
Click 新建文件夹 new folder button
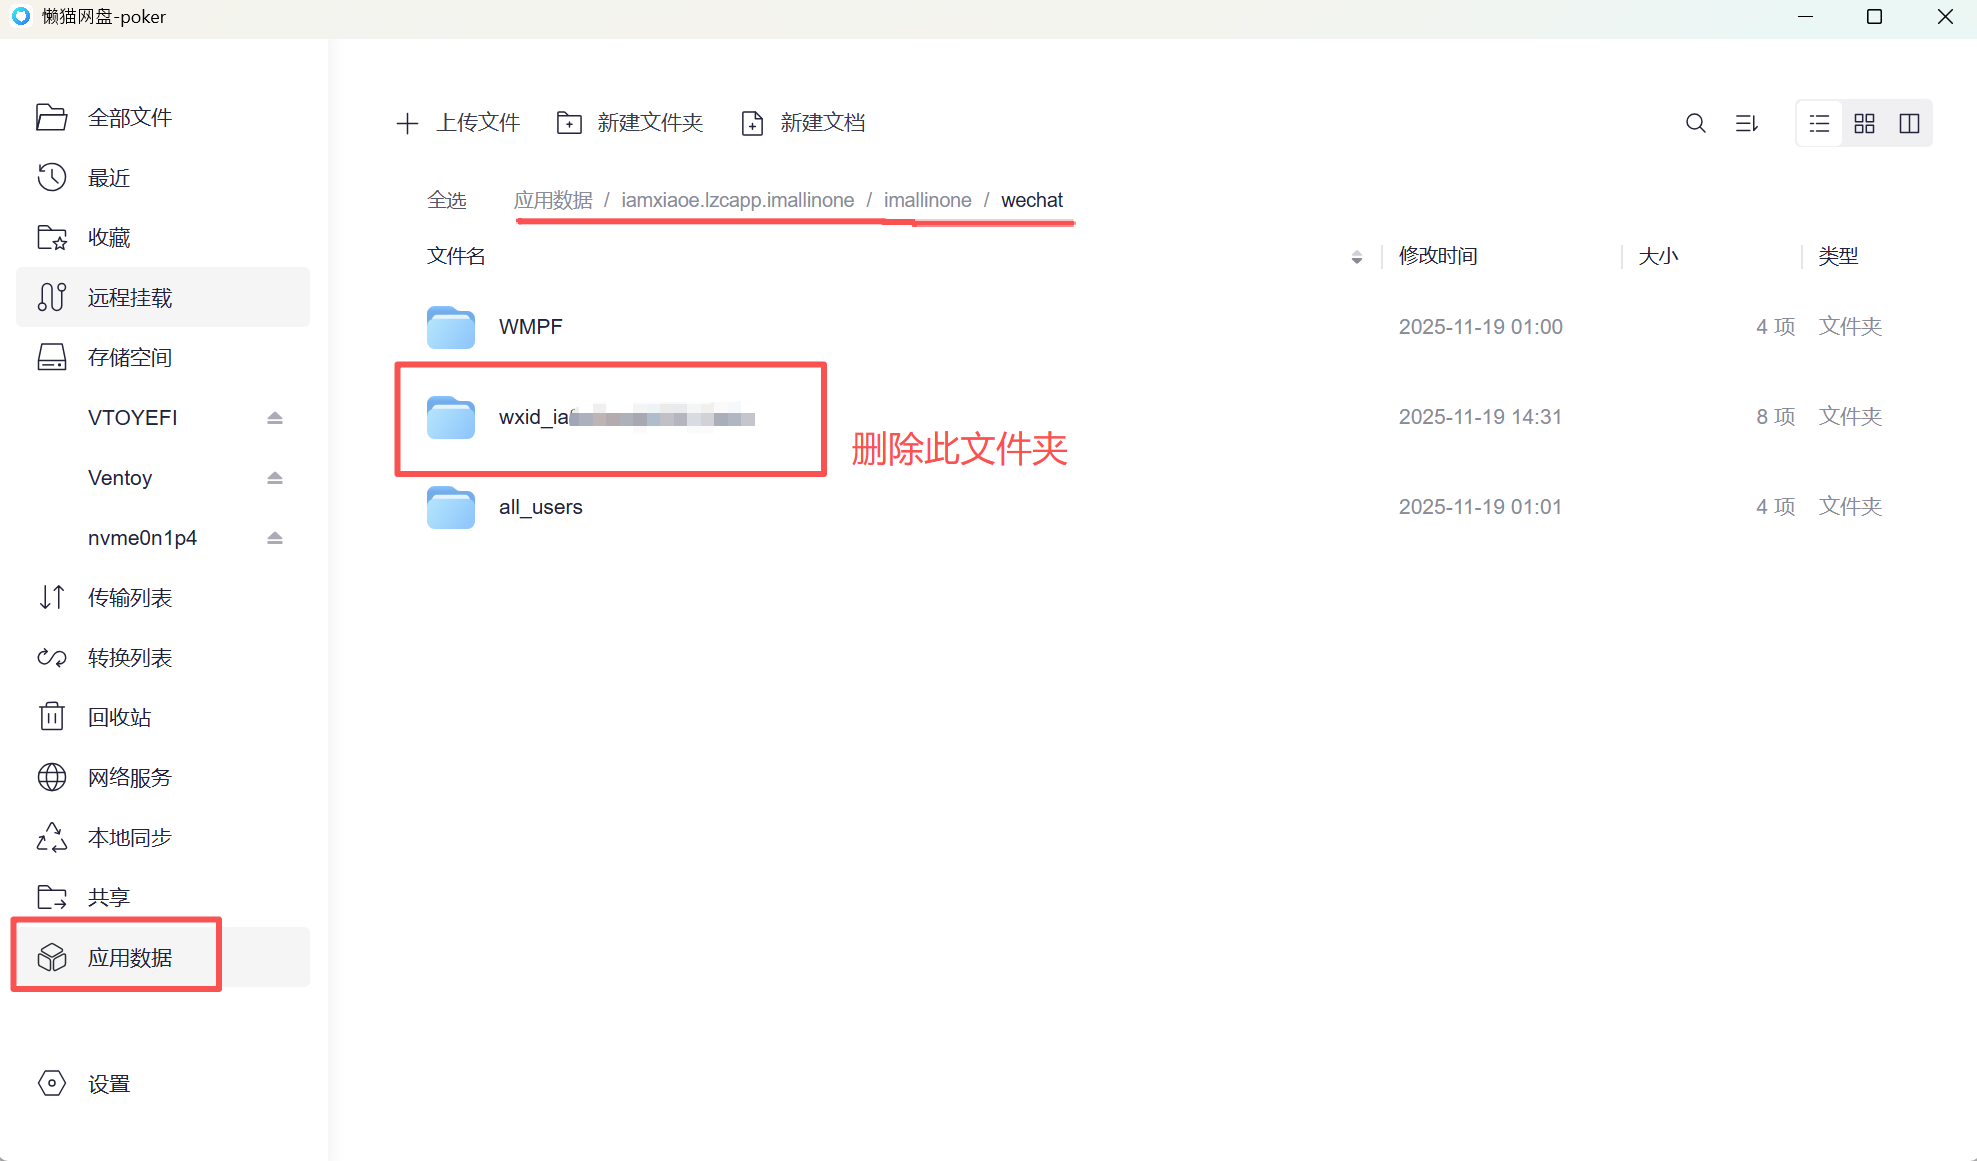(x=630, y=123)
